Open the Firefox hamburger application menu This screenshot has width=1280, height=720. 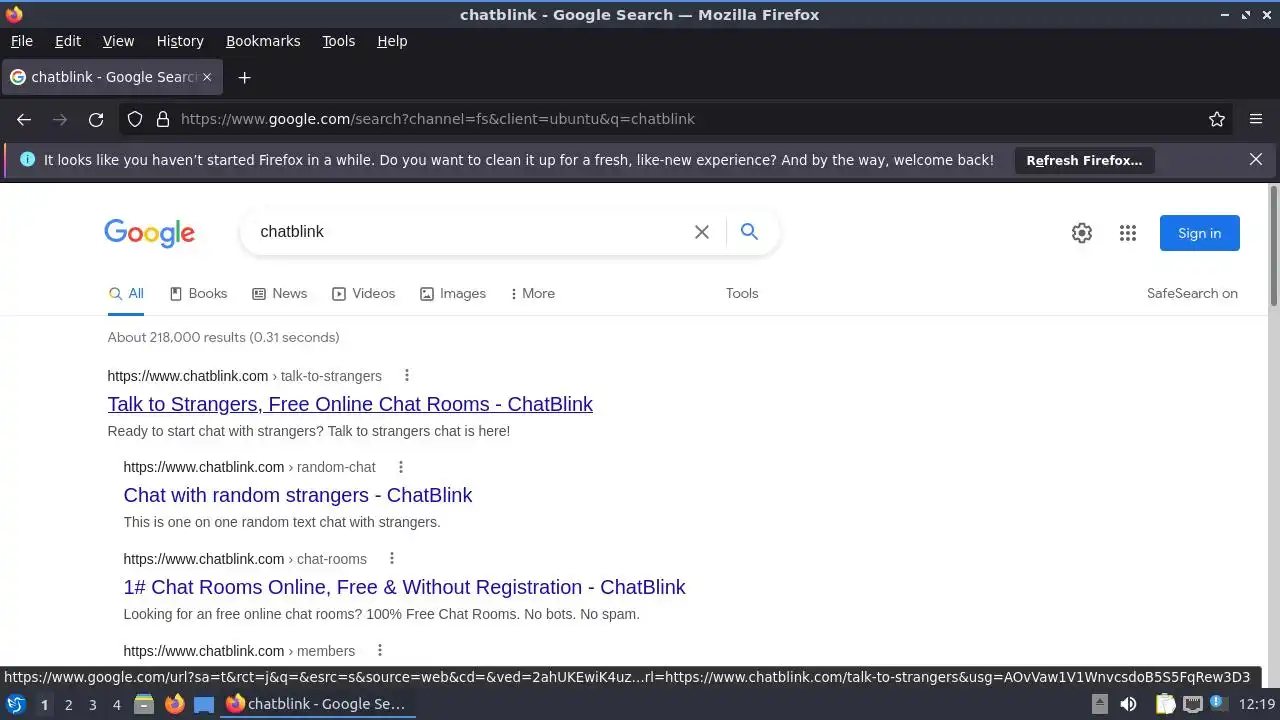point(1256,119)
